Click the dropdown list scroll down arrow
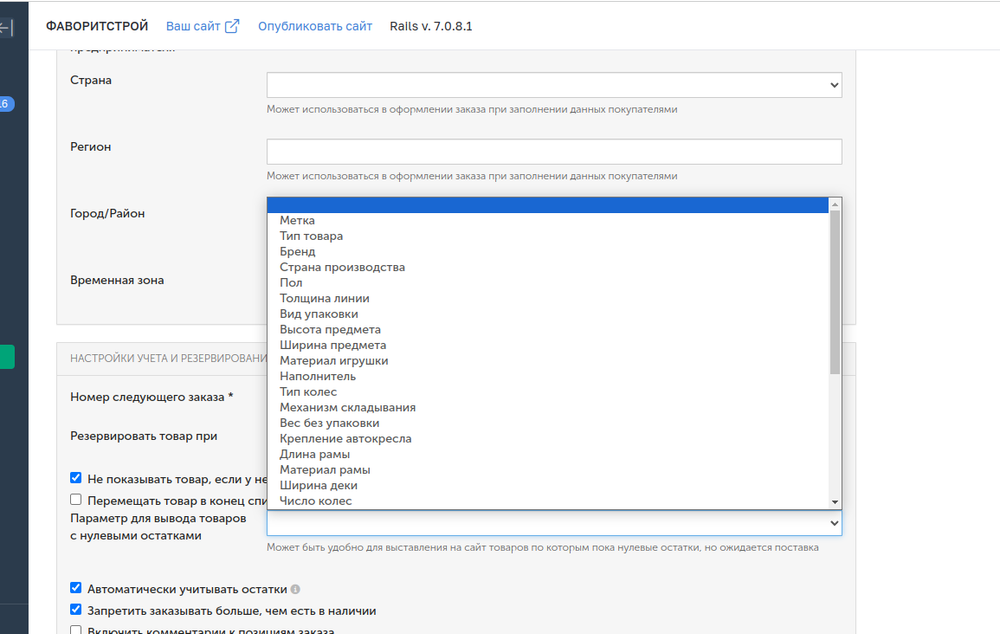The width and height of the screenshot is (1000, 634). (x=835, y=501)
